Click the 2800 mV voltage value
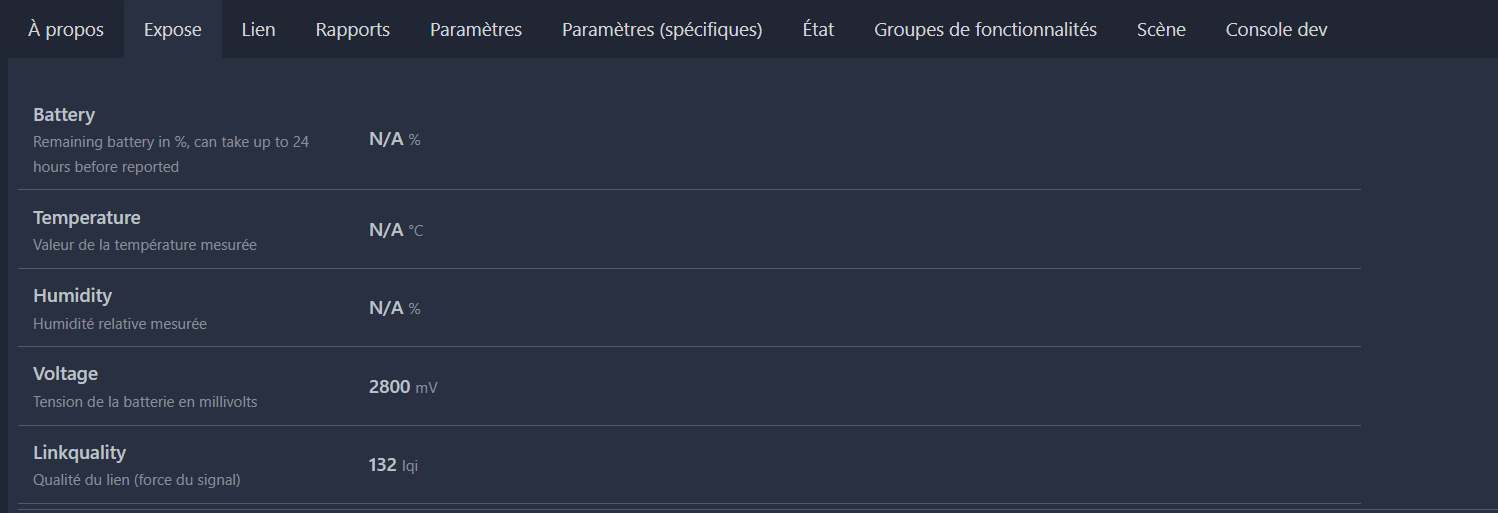Viewport: 1498px width, 513px height. click(402, 387)
